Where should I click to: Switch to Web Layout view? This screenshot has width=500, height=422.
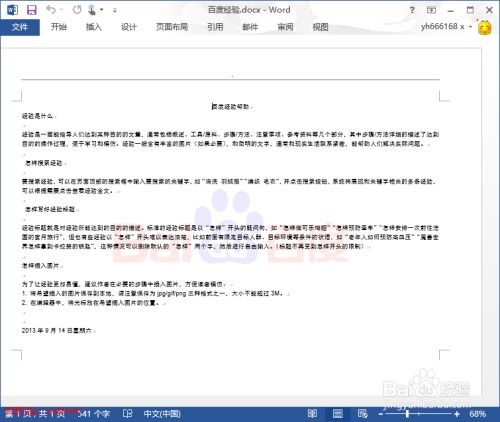363,414
